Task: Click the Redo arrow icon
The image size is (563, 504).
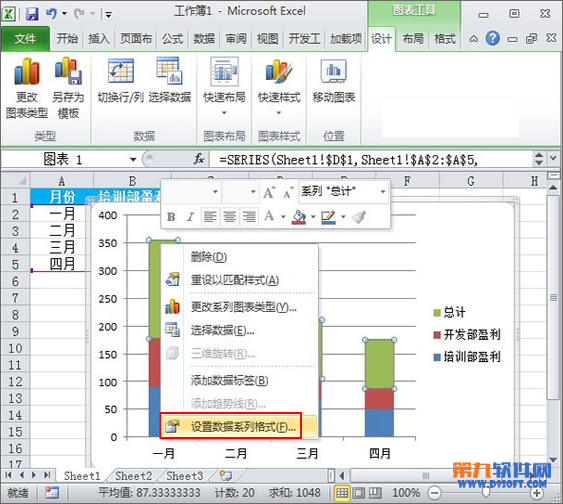Action: [x=79, y=14]
